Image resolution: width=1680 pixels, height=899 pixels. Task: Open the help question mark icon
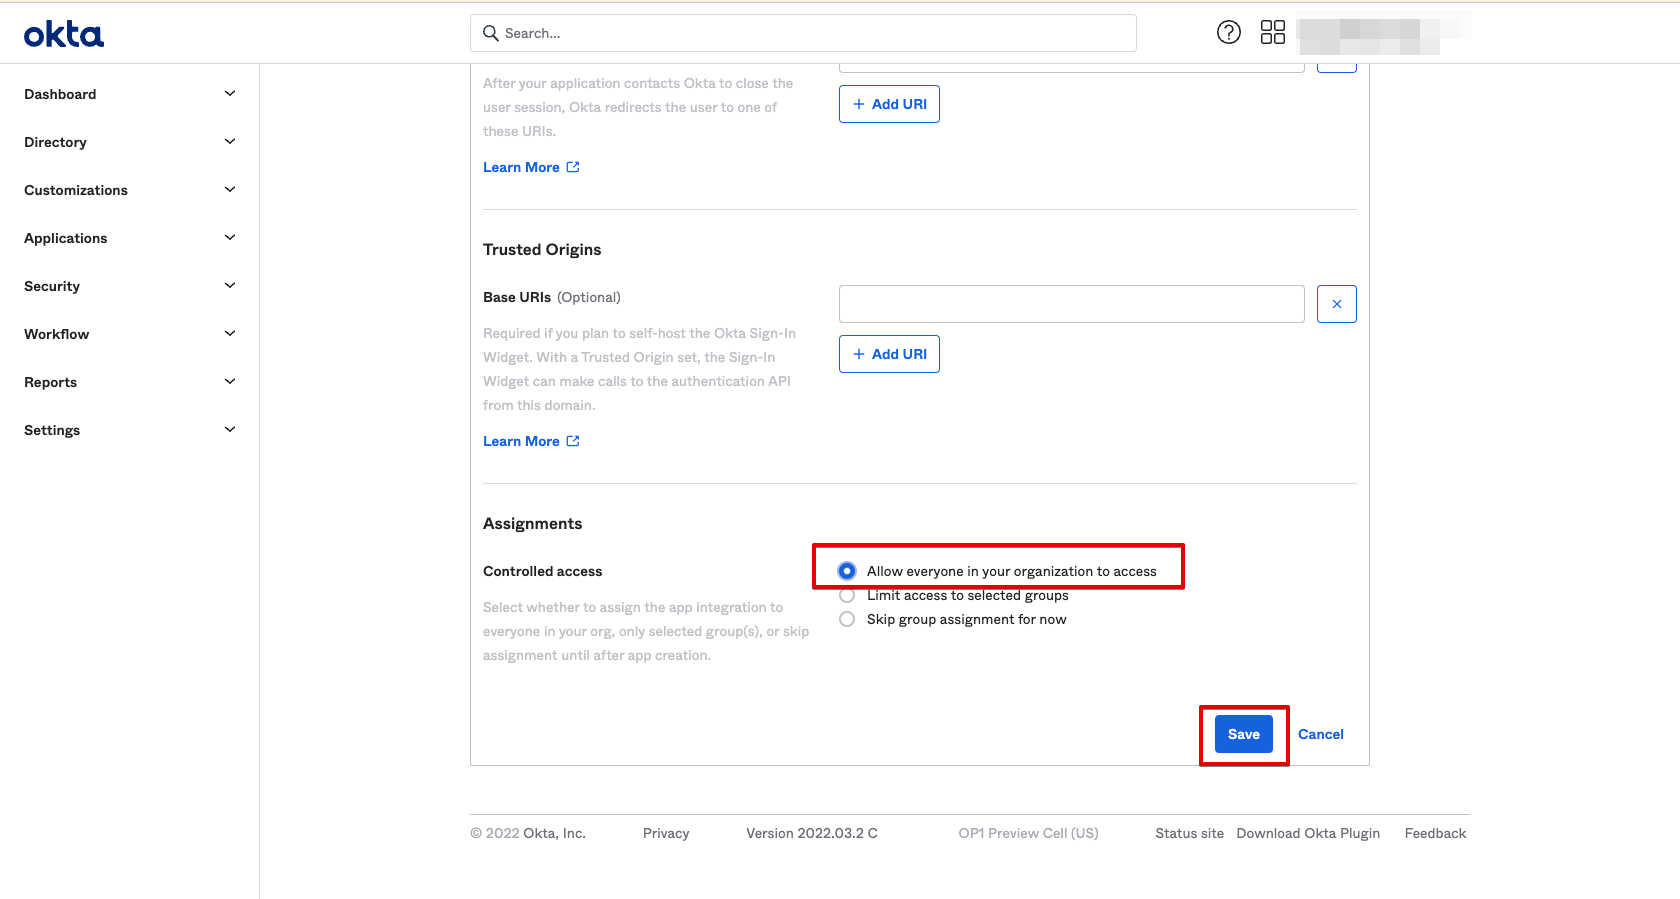click(1228, 32)
